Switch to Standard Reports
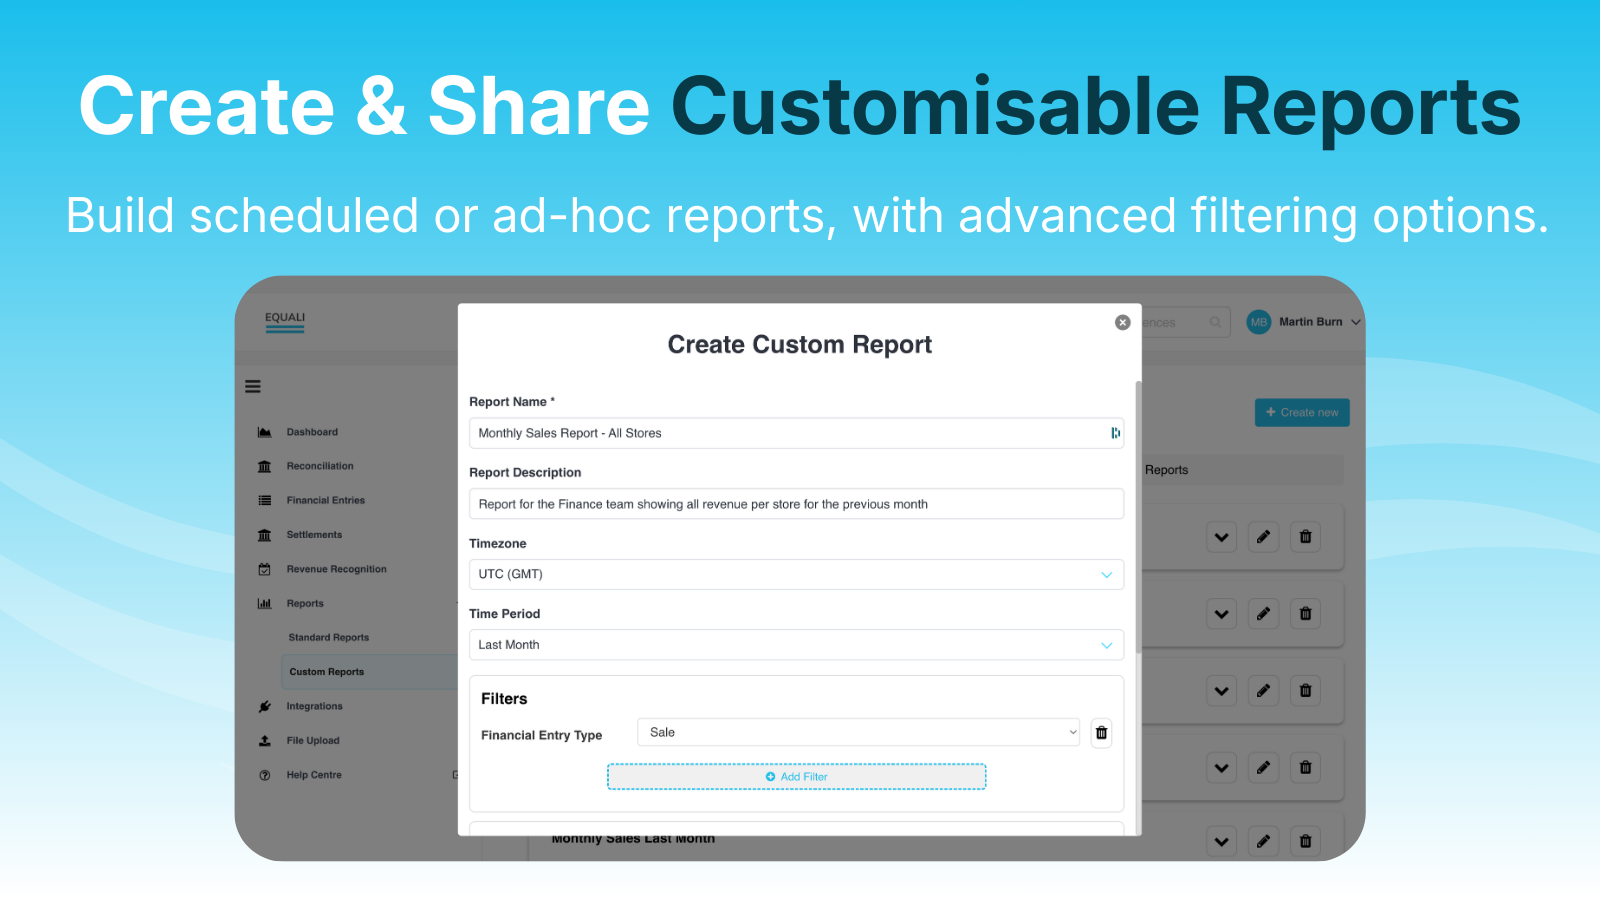 [x=328, y=636]
